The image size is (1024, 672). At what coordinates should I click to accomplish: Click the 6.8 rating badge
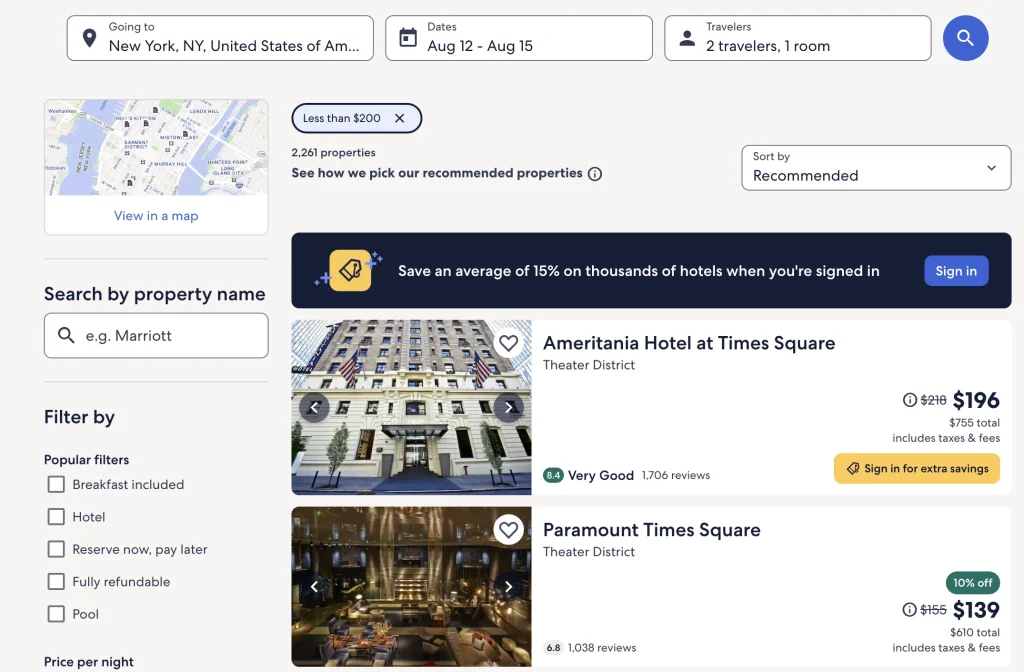(553, 648)
